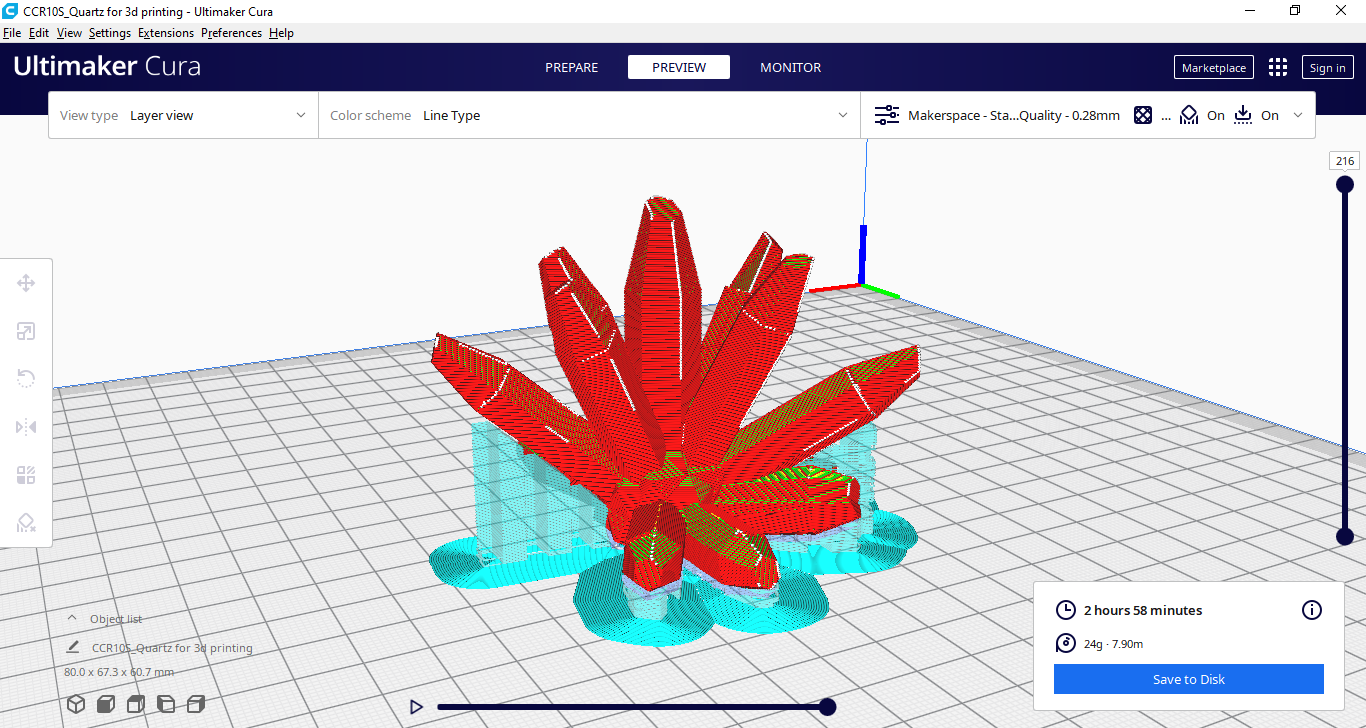1366x728 pixels.
Task: Click the layer number field showing 216
Action: [1344, 161]
